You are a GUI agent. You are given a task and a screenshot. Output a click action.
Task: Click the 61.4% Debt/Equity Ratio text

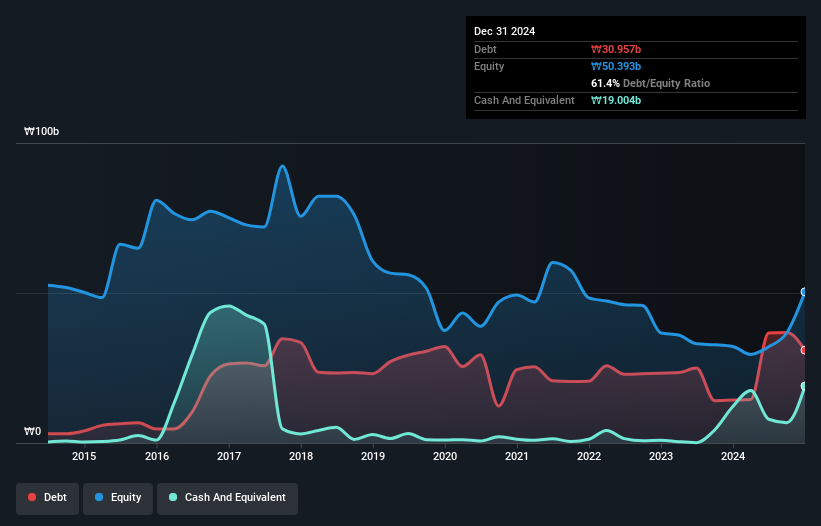(650, 83)
